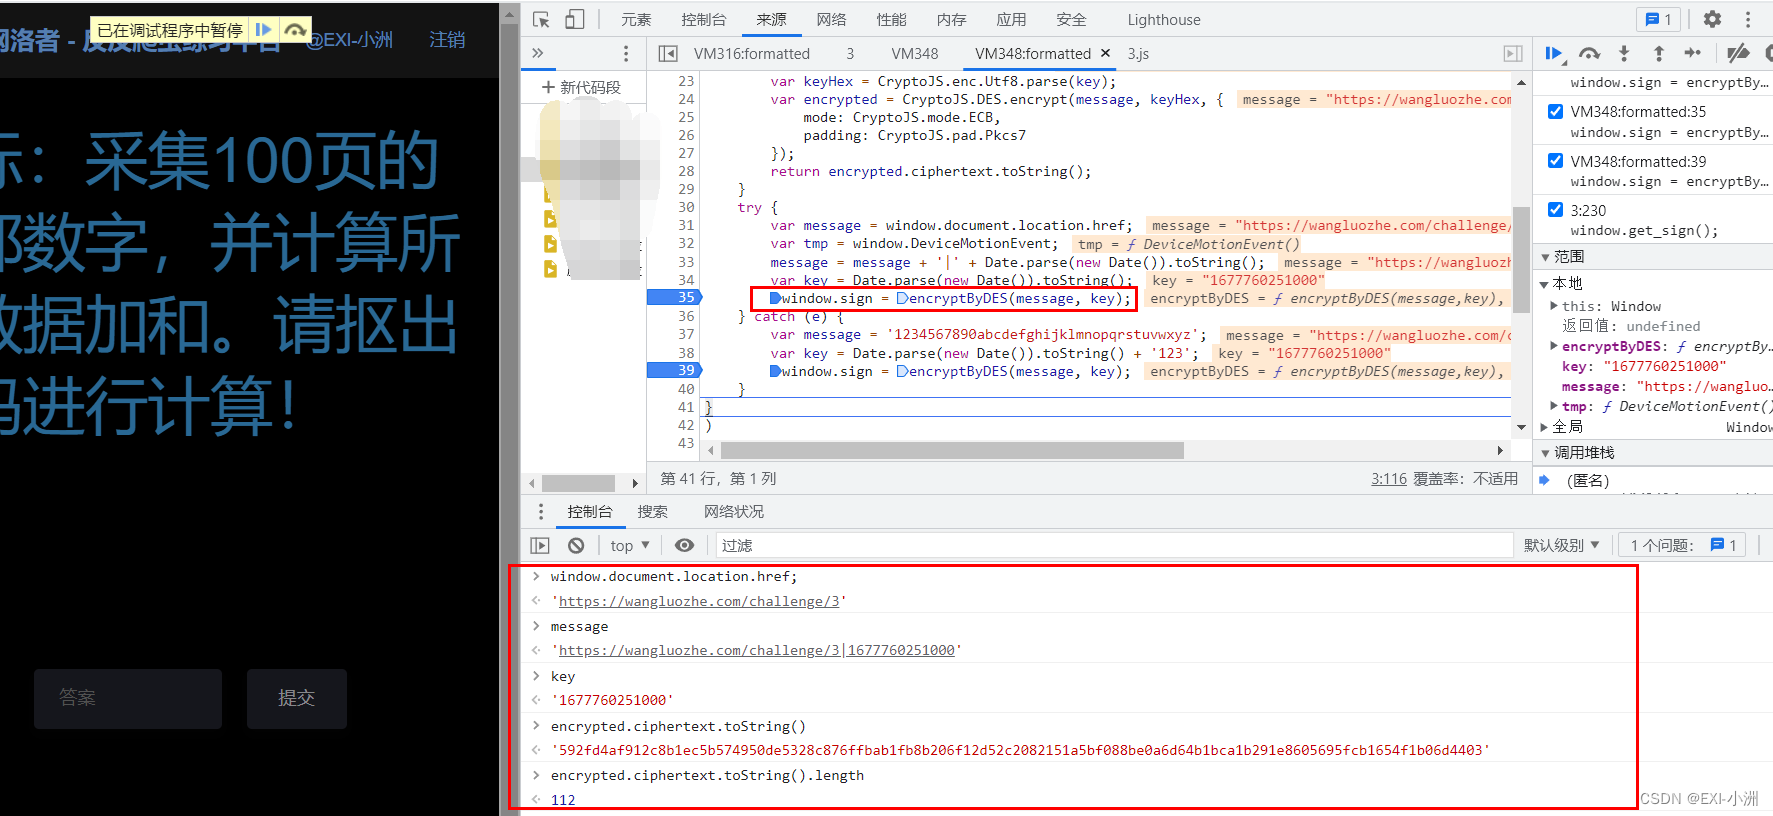This screenshot has height=816, width=1773.
Task: Open the top execution context dropdown
Action: pyautogui.click(x=630, y=545)
